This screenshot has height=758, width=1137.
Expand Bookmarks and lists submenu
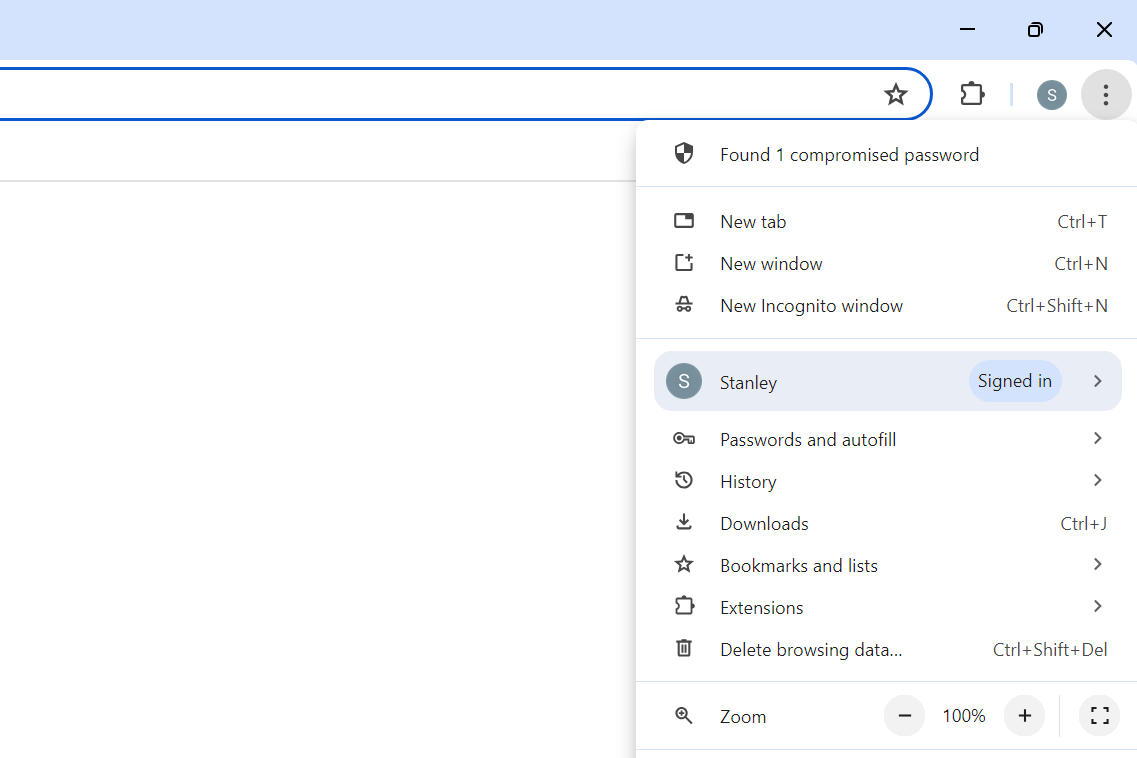(x=1097, y=565)
